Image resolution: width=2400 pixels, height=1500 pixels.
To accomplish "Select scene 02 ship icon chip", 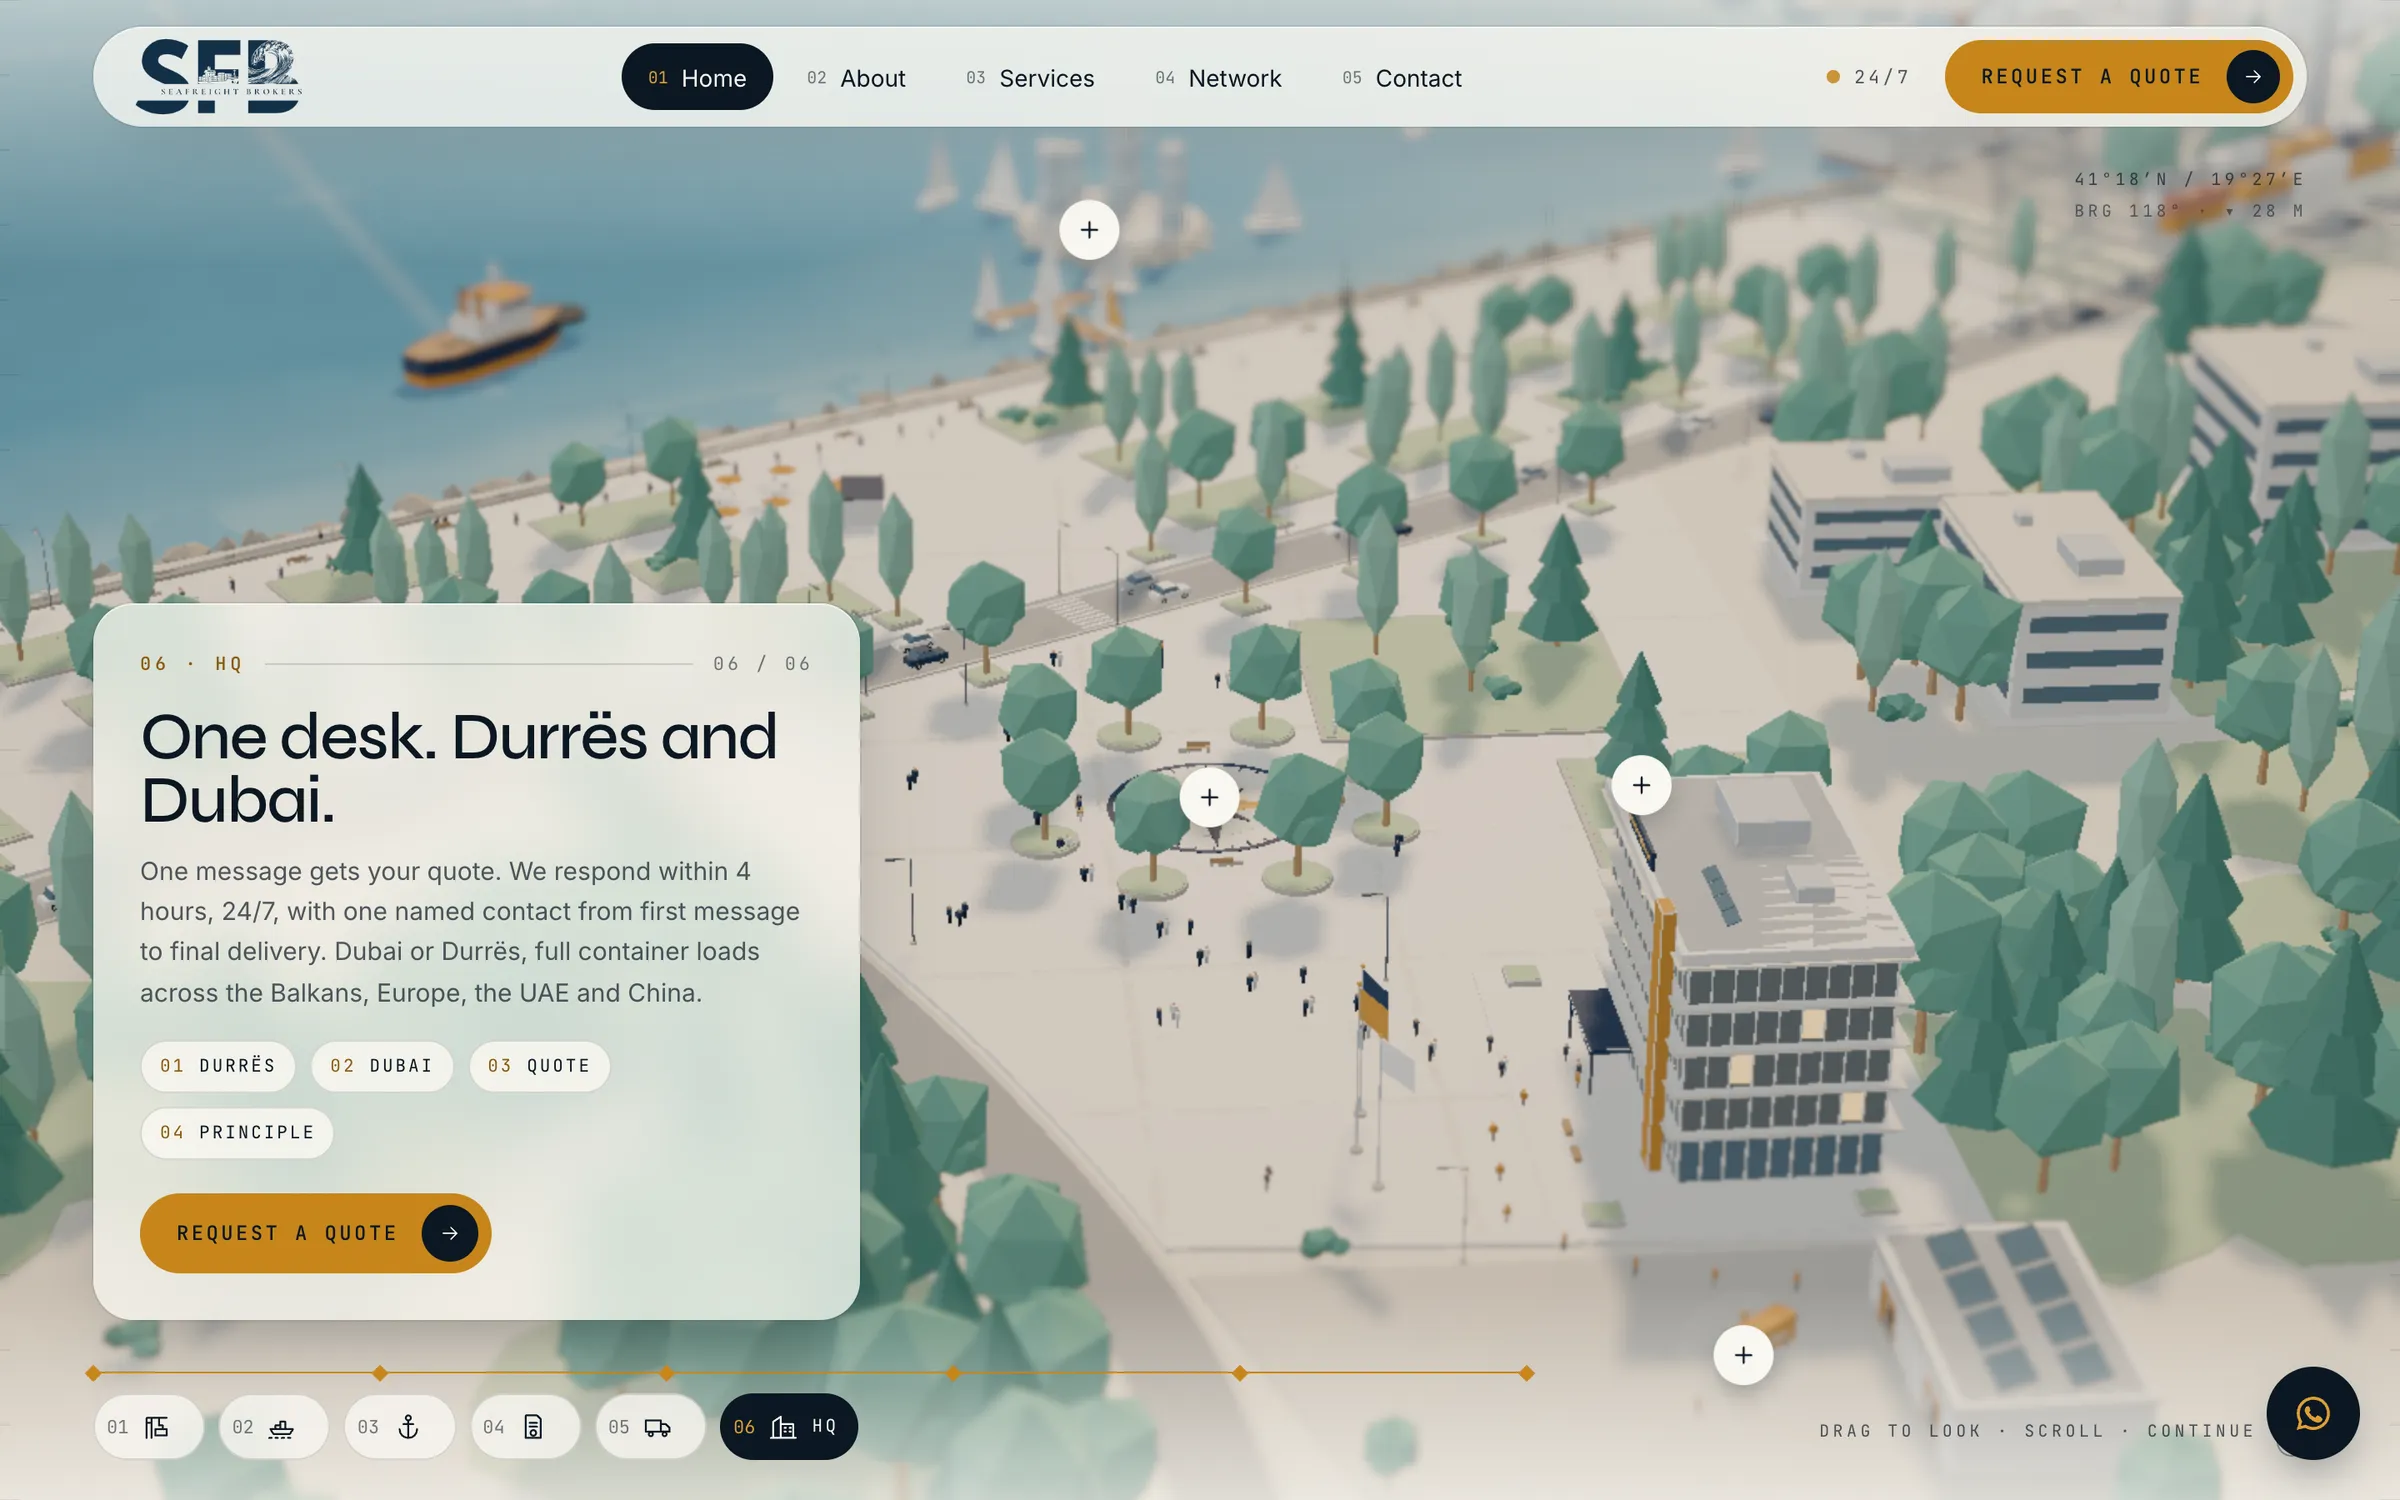I will pos(273,1427).
